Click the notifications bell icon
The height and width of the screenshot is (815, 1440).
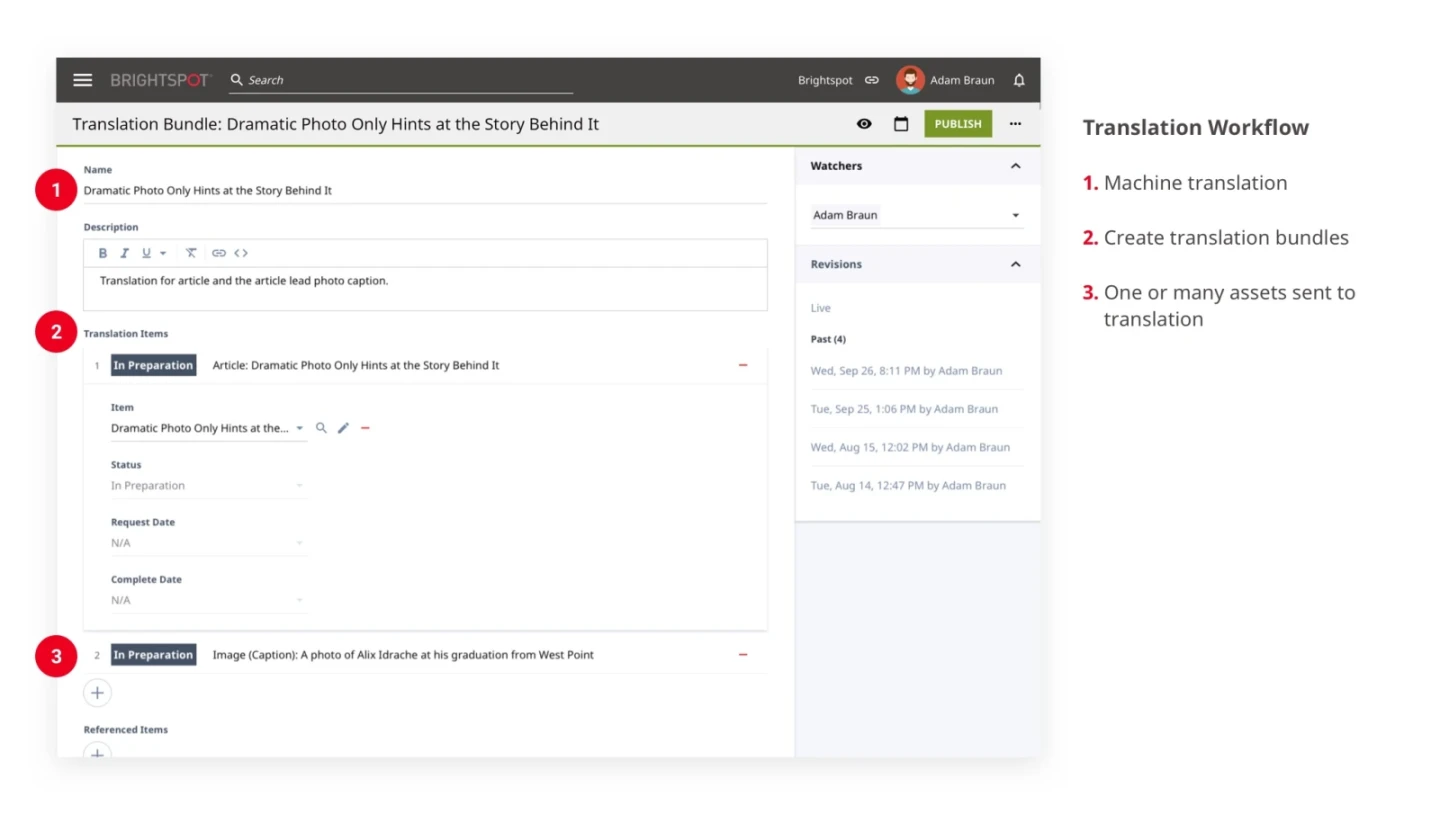tap(1019, 80)
